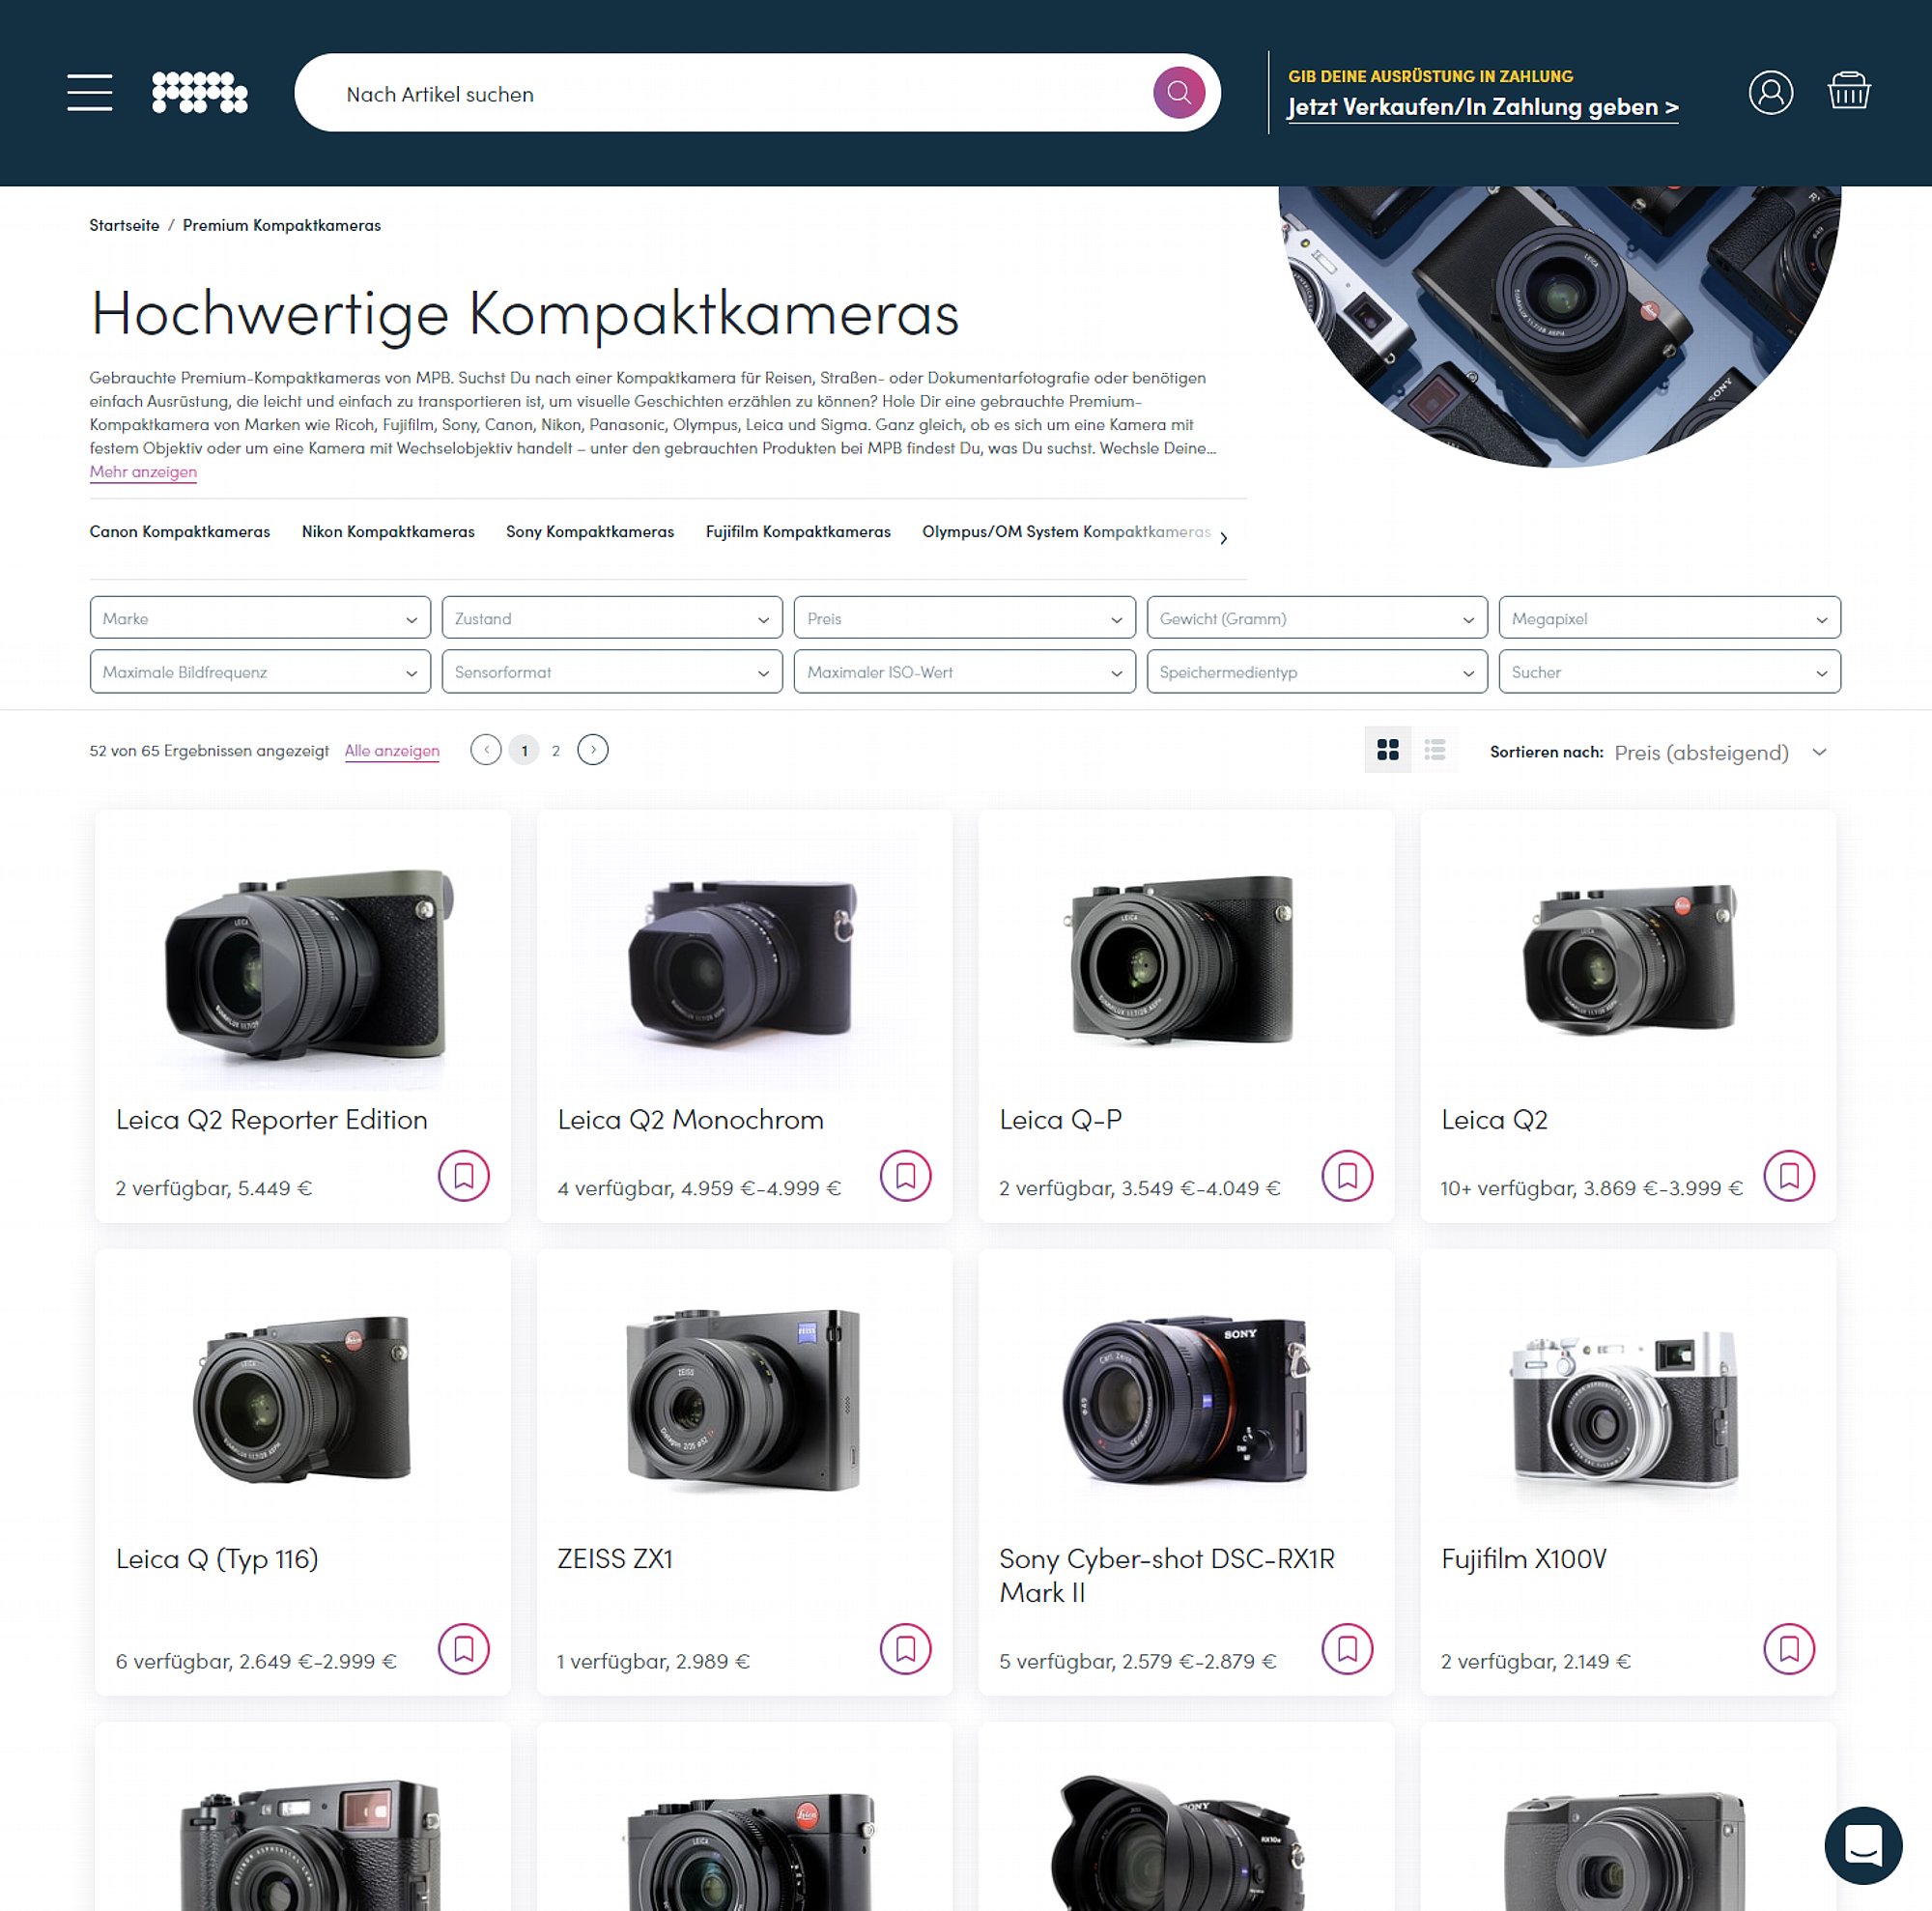Go to next results page arrow
The image size is (1932, 1911).
click(592, 749)
